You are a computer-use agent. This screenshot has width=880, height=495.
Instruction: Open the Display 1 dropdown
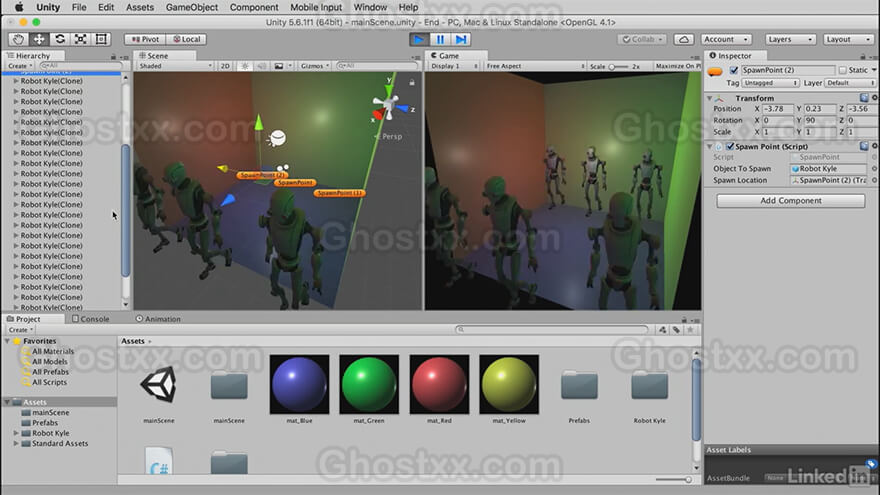point(453,66)
